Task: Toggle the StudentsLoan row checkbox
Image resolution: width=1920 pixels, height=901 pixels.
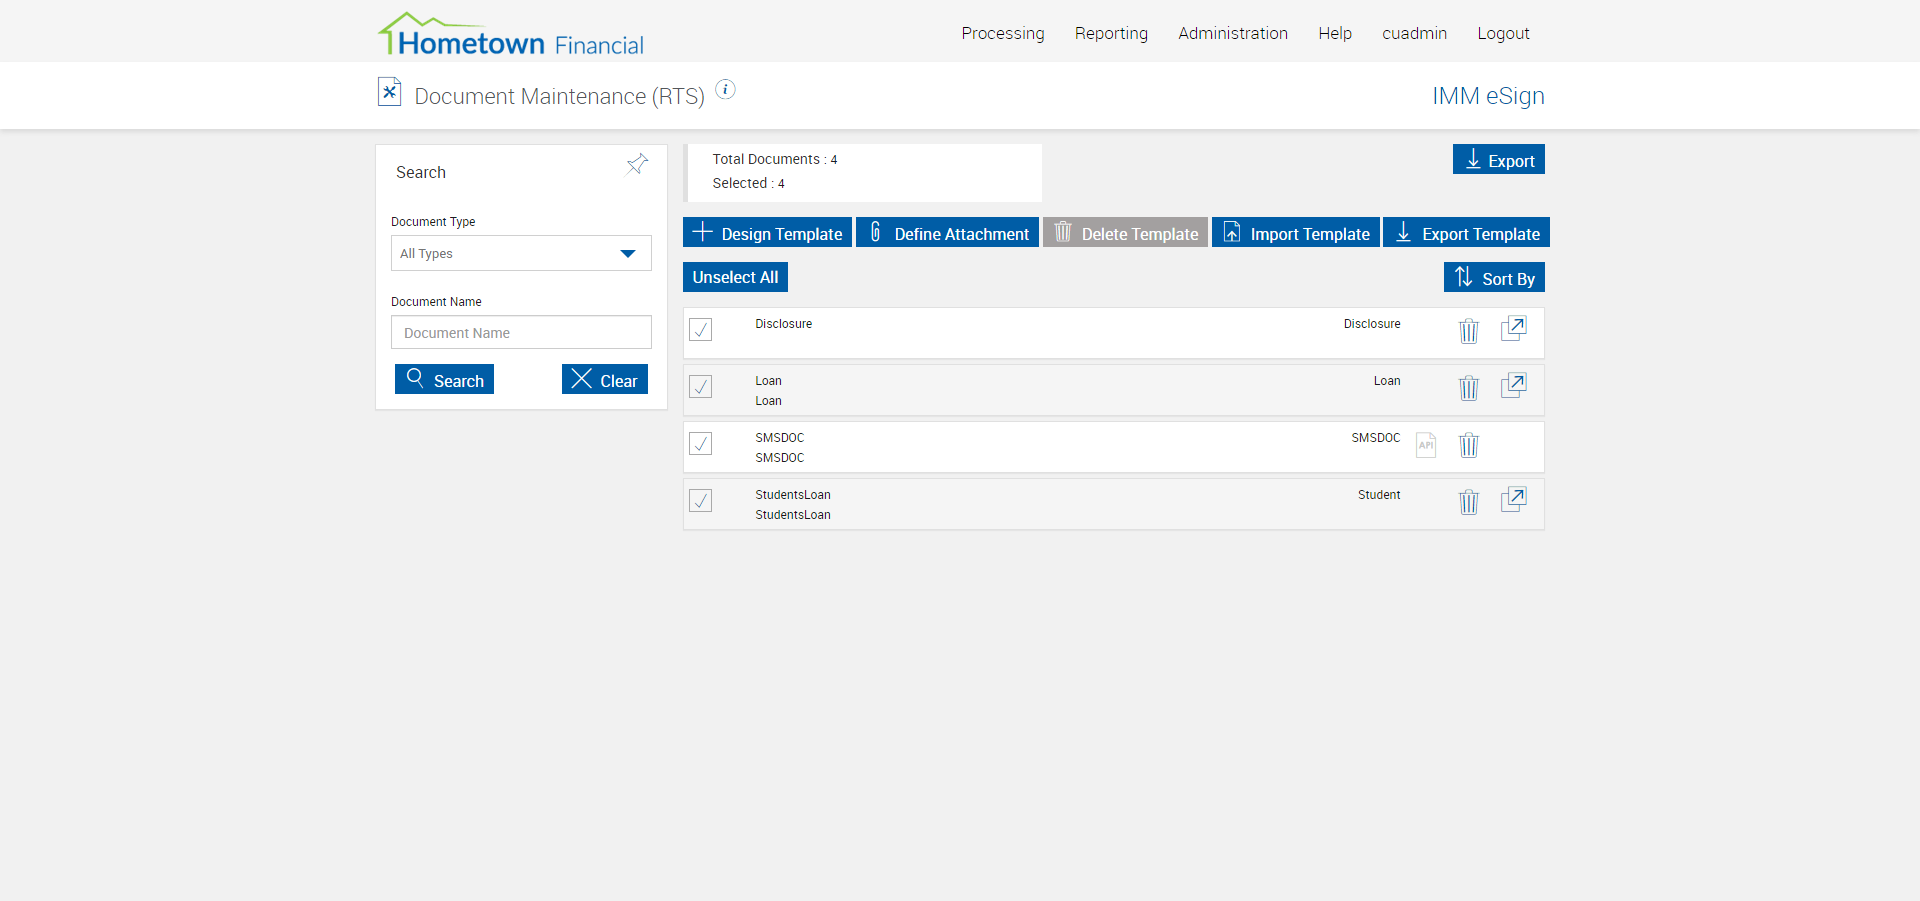Action: click(701, 500)
